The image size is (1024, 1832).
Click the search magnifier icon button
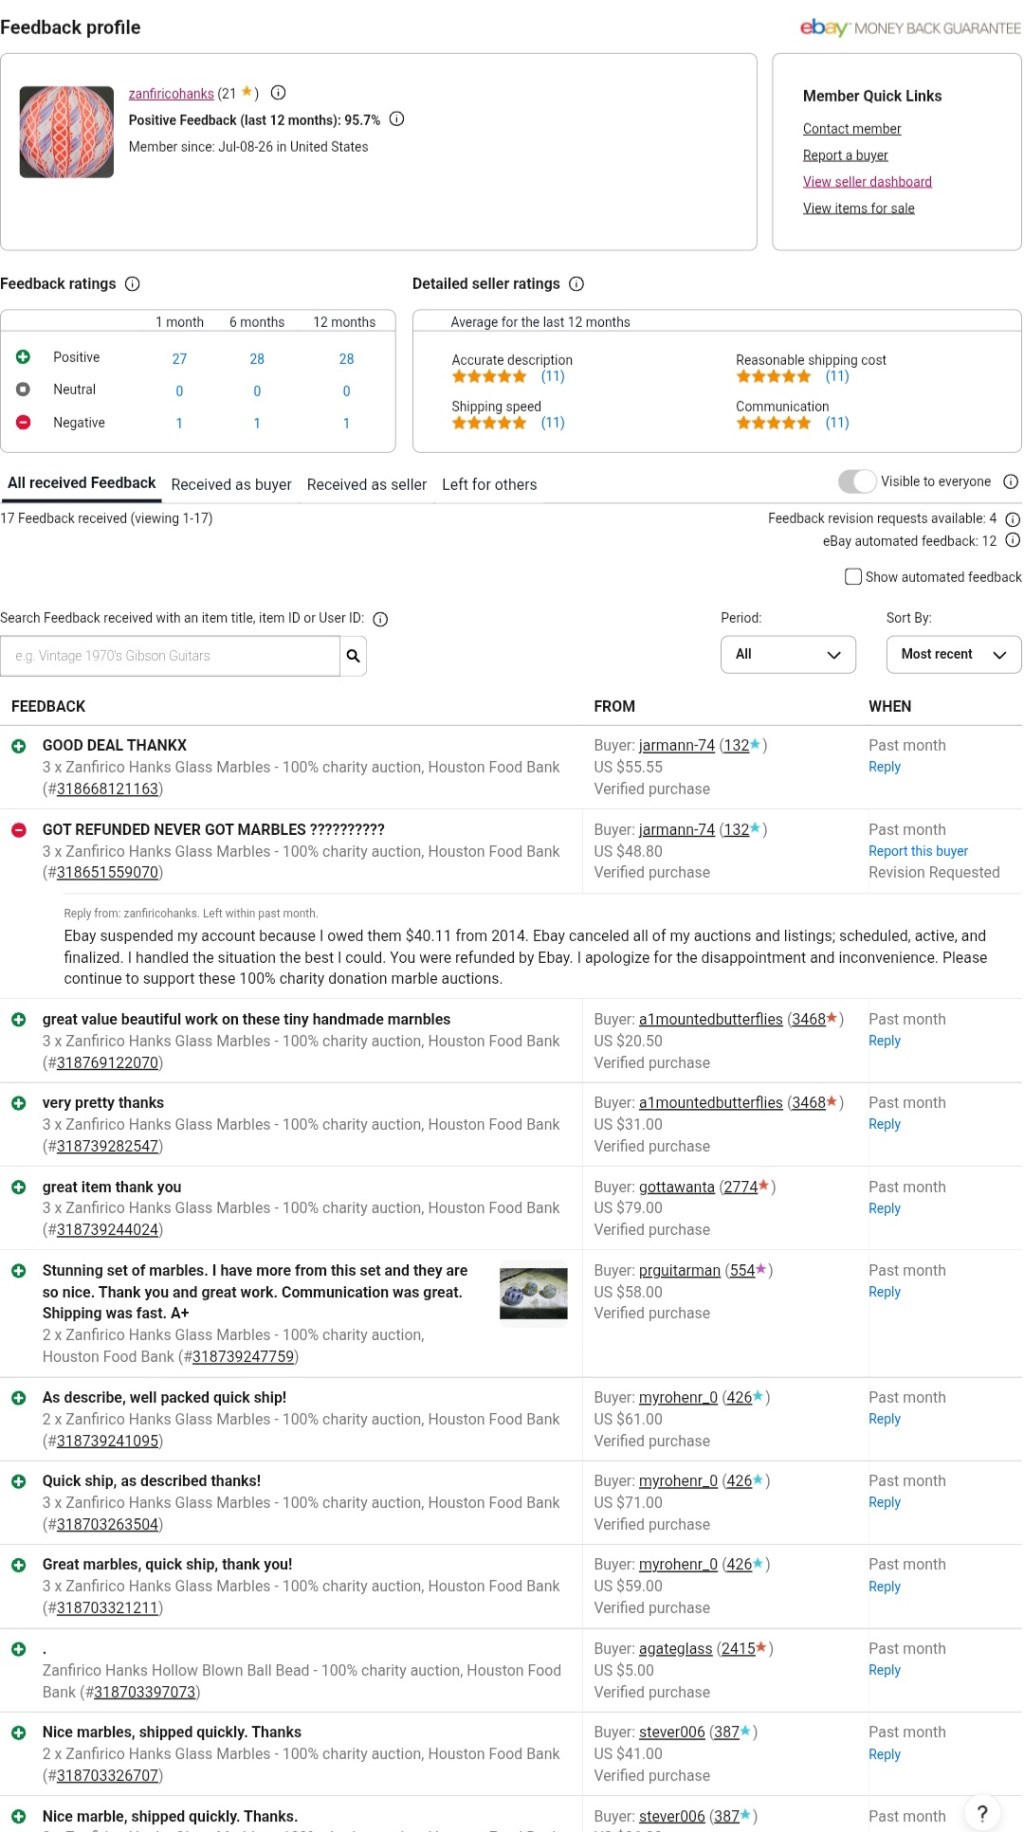[353, 656]
